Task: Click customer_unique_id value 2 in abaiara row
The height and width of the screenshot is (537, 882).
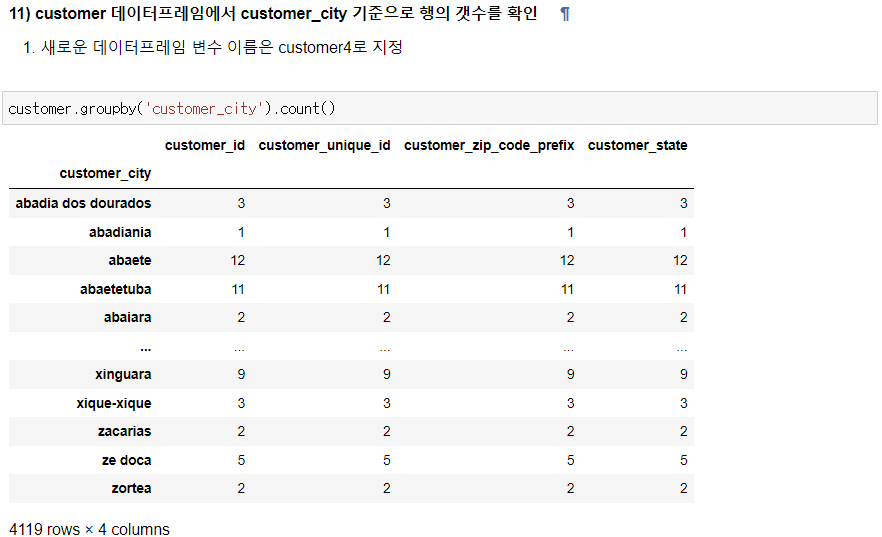Action: pos(386,318)
